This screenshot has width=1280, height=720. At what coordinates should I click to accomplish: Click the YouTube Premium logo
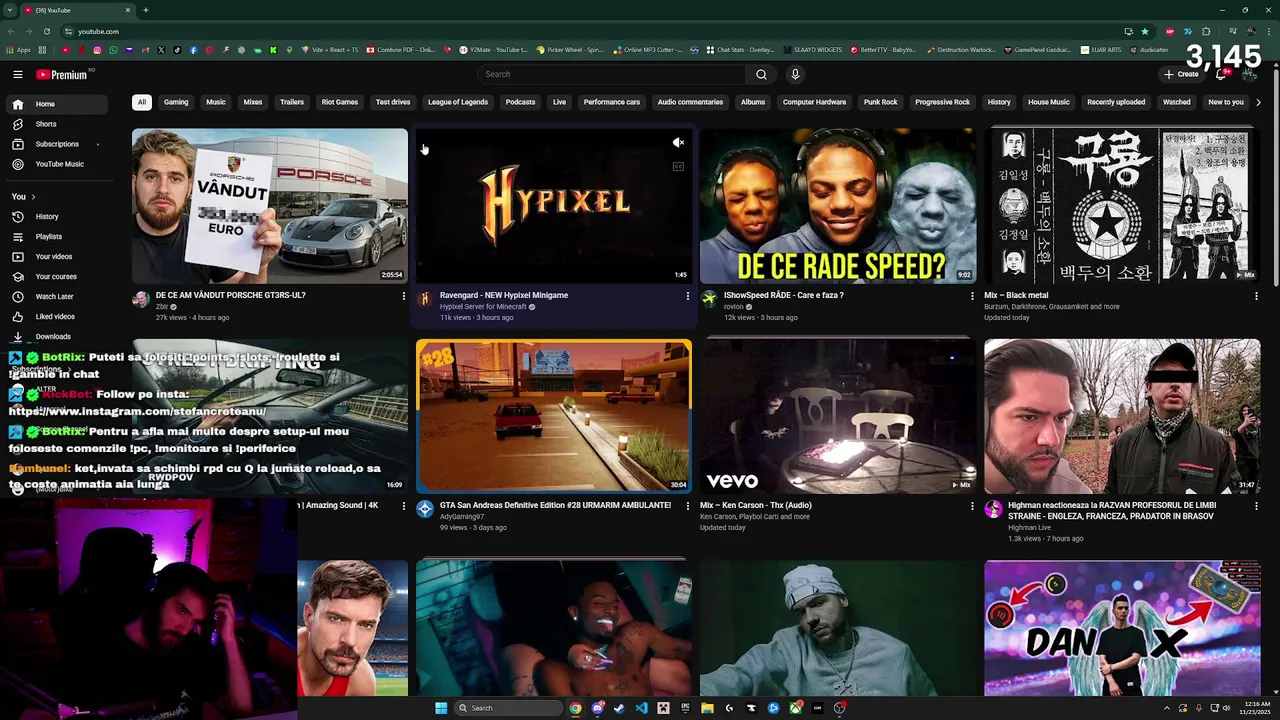coord(64,74)
